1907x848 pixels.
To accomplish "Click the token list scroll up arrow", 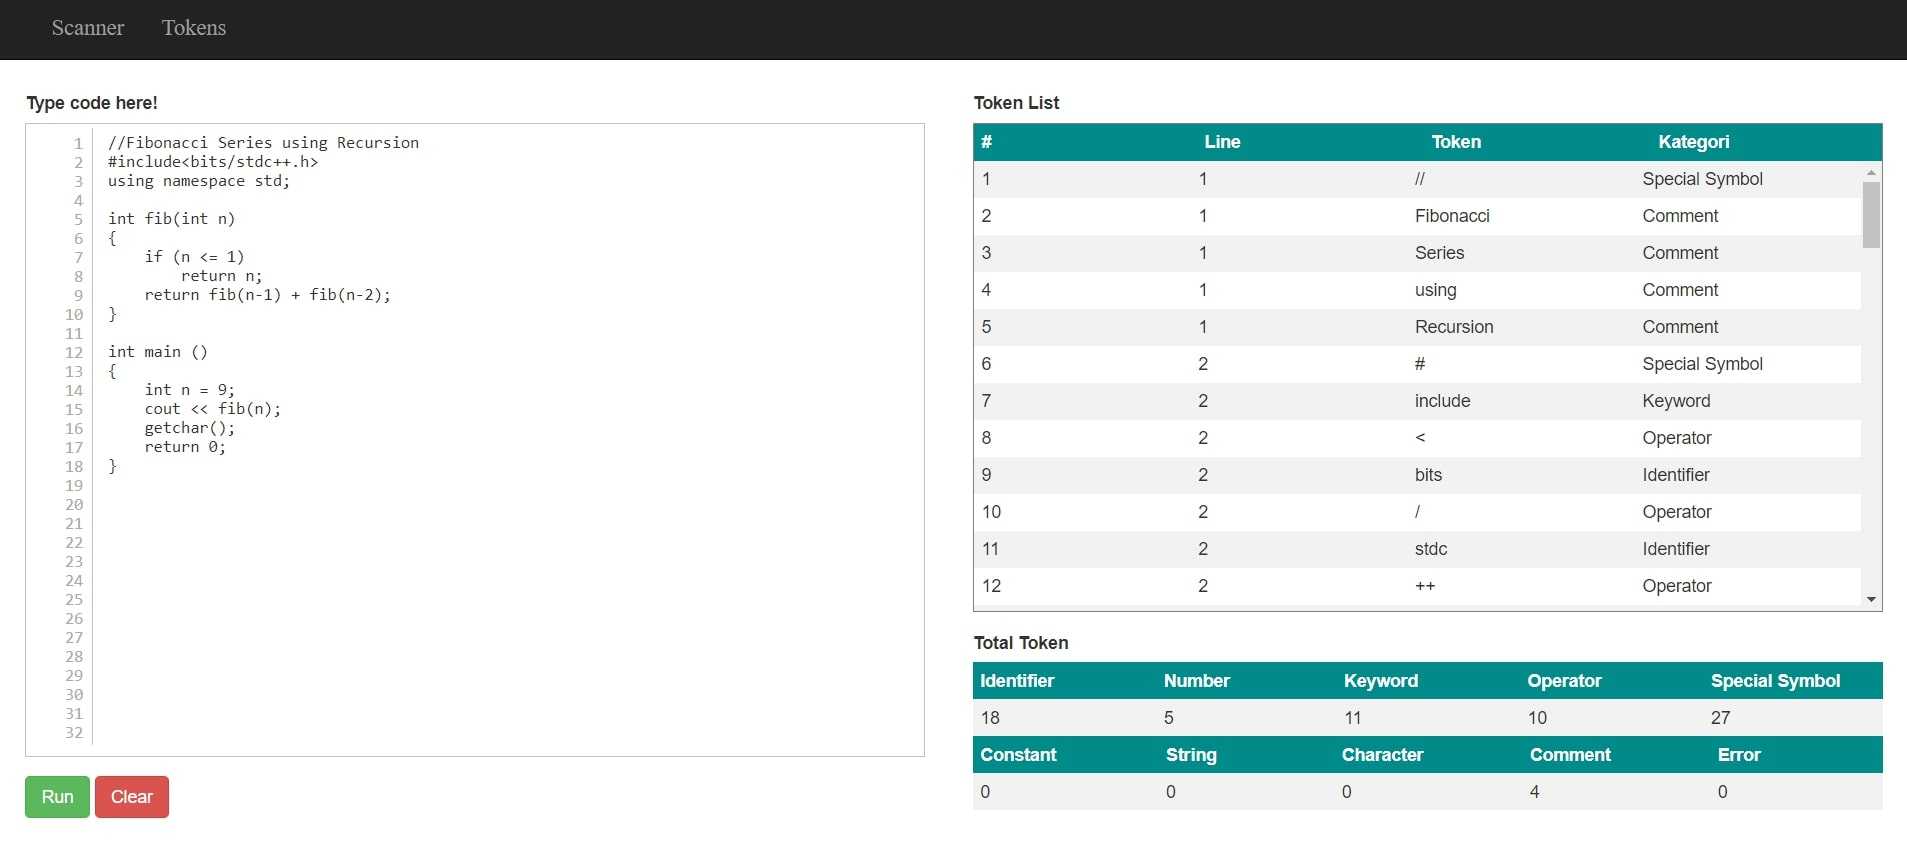I will [1871, 173].
